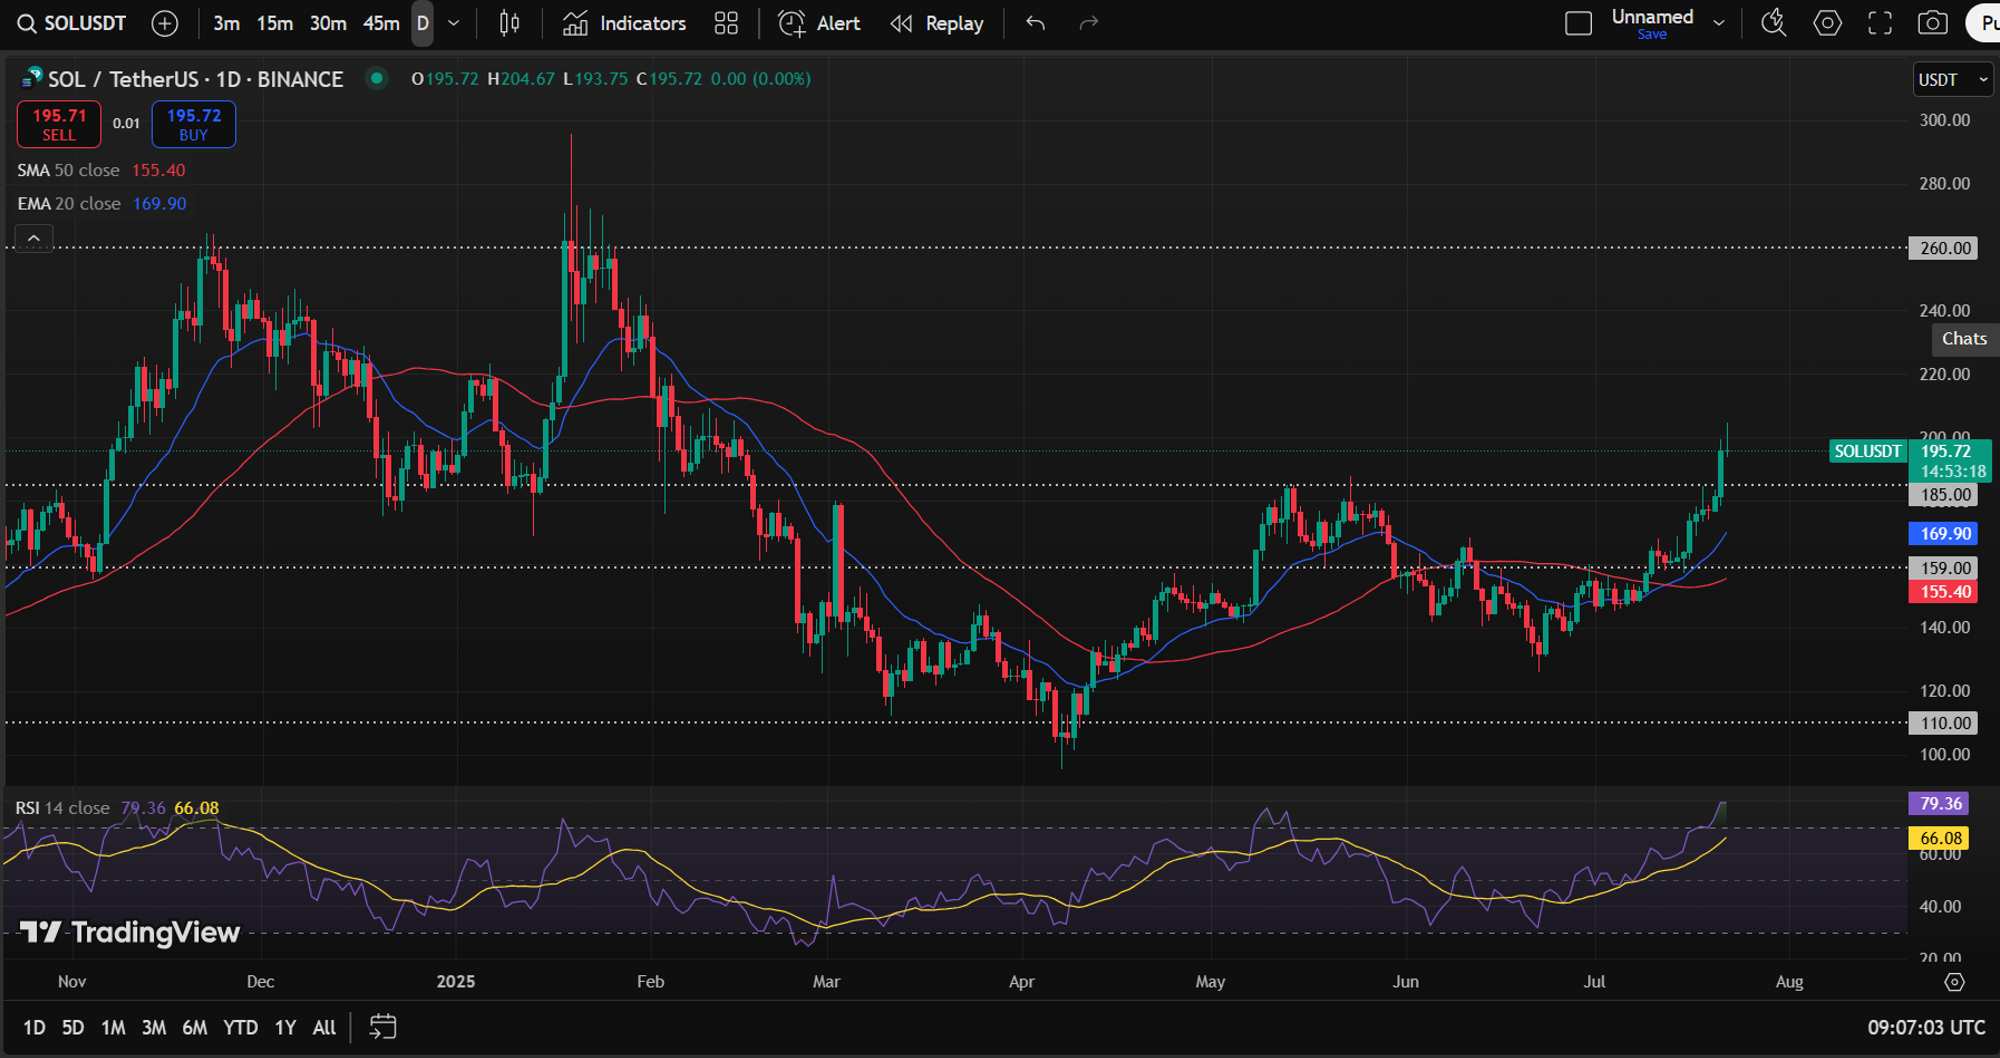This screenshot has width=2000, height=1058.
Task: Select the D daily timeframe
Action: tap(423, 23)
